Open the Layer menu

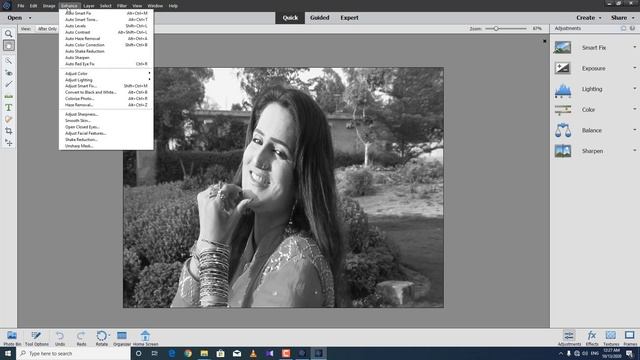[89, 6]
